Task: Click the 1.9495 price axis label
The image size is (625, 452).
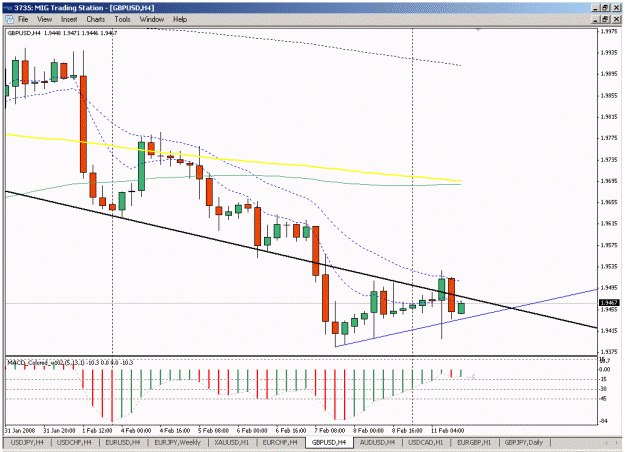Action: pyautogui.click(x=609, y=288)
